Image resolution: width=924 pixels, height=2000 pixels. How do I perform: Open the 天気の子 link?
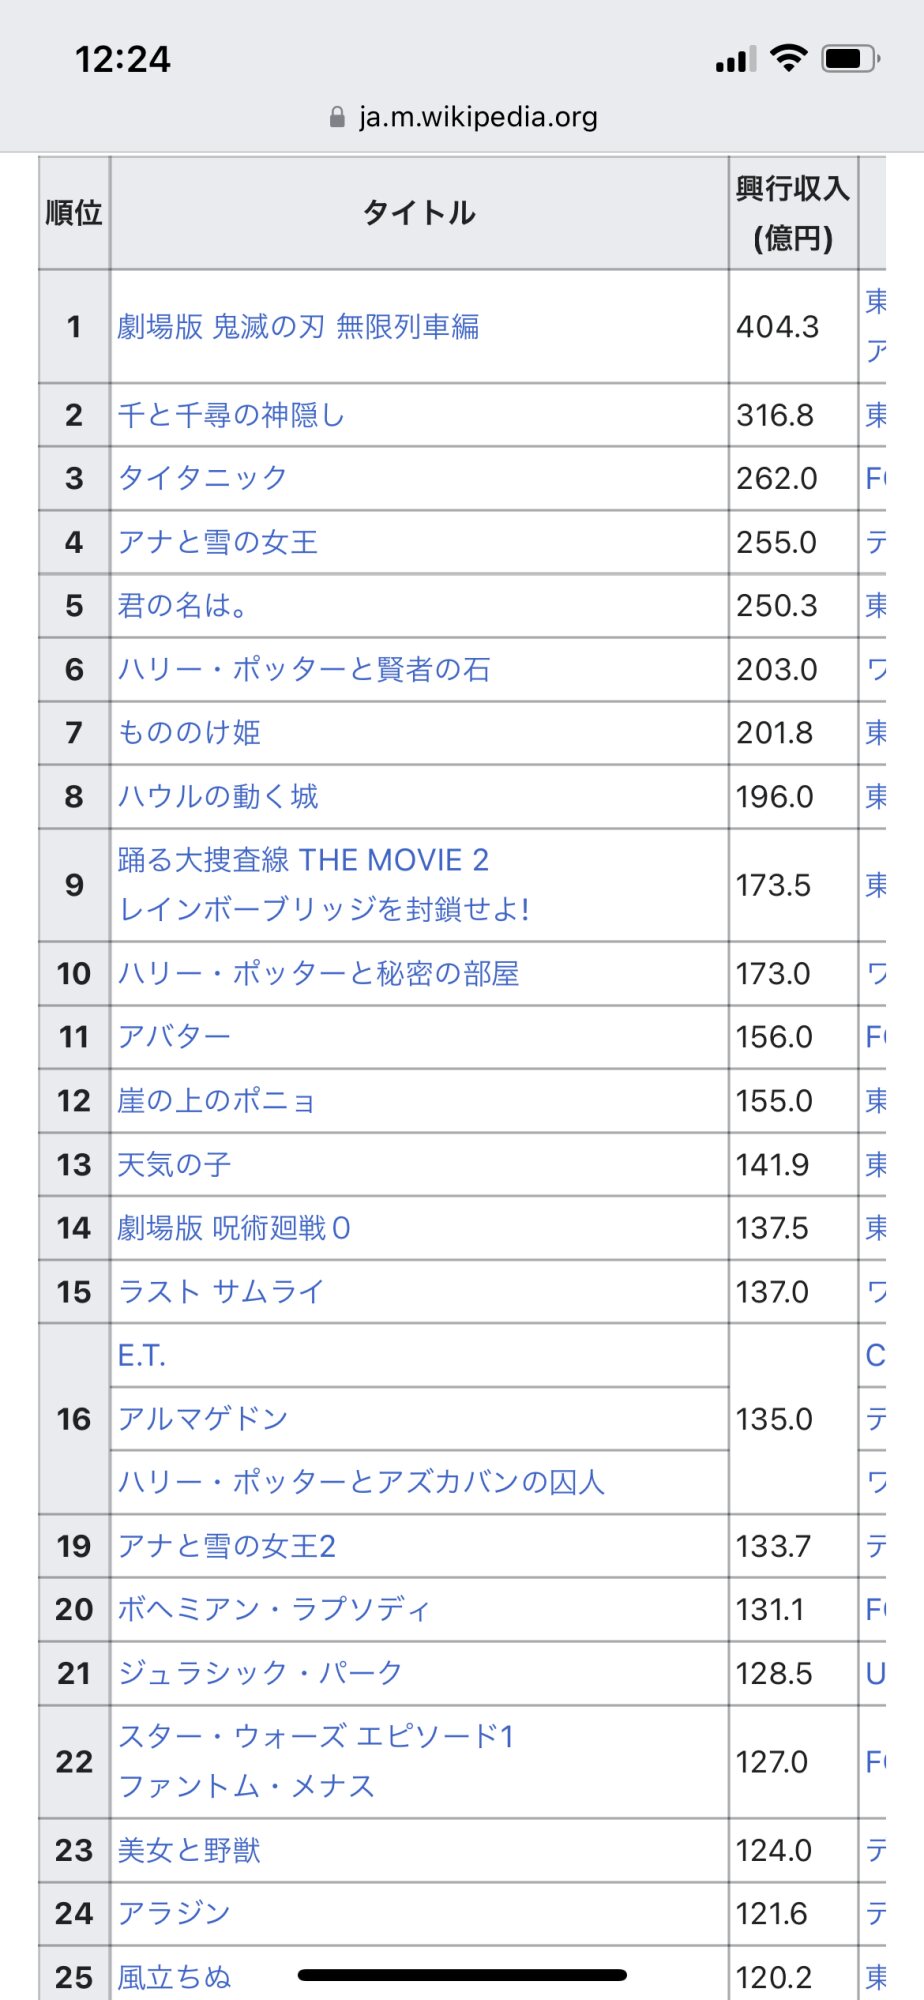(x=174, y=1165)
